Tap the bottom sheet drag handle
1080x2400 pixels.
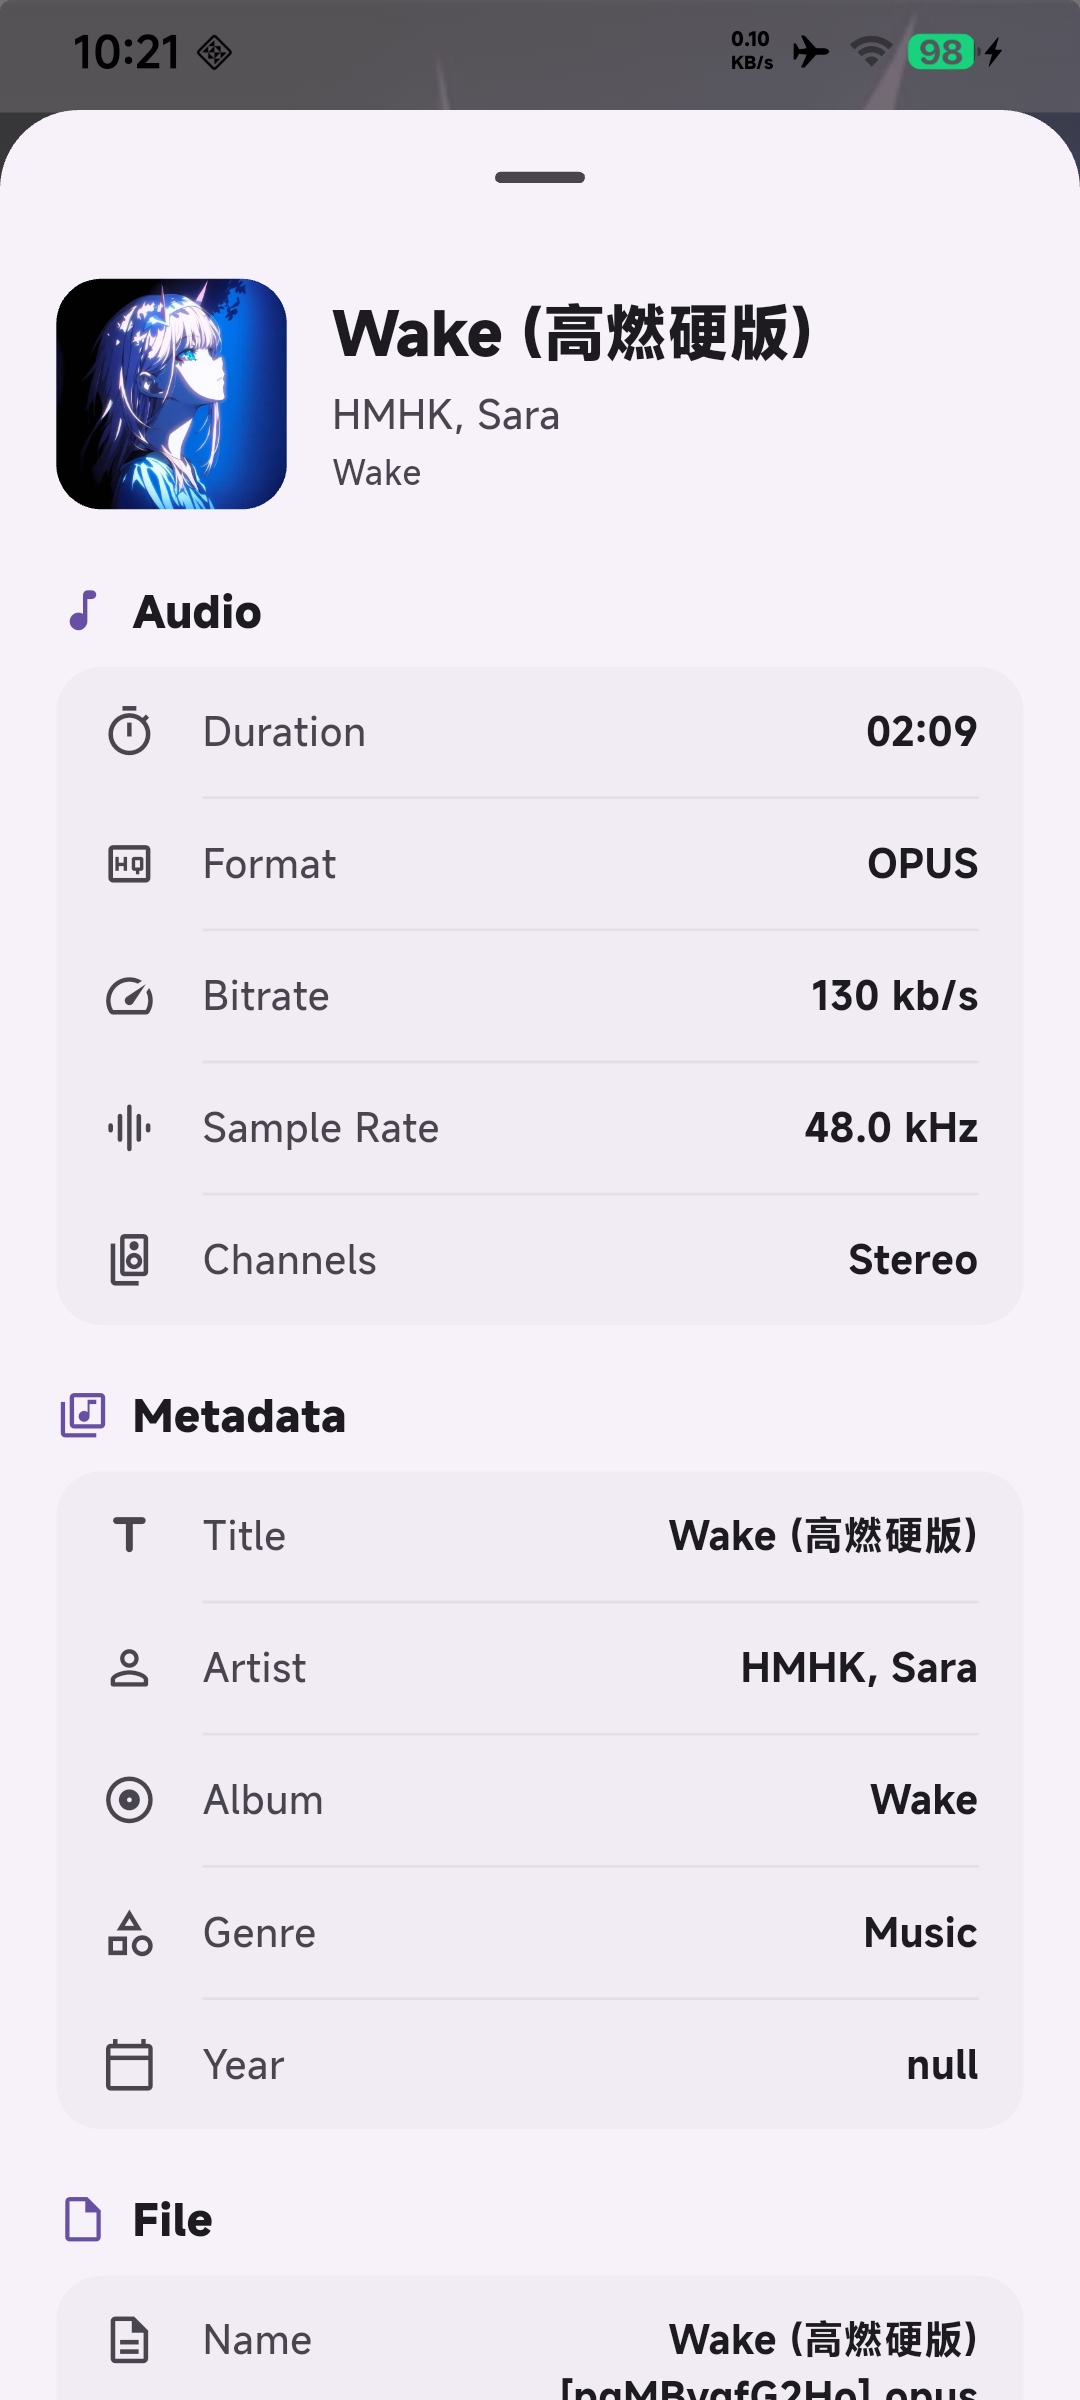(x=540, y=177)
